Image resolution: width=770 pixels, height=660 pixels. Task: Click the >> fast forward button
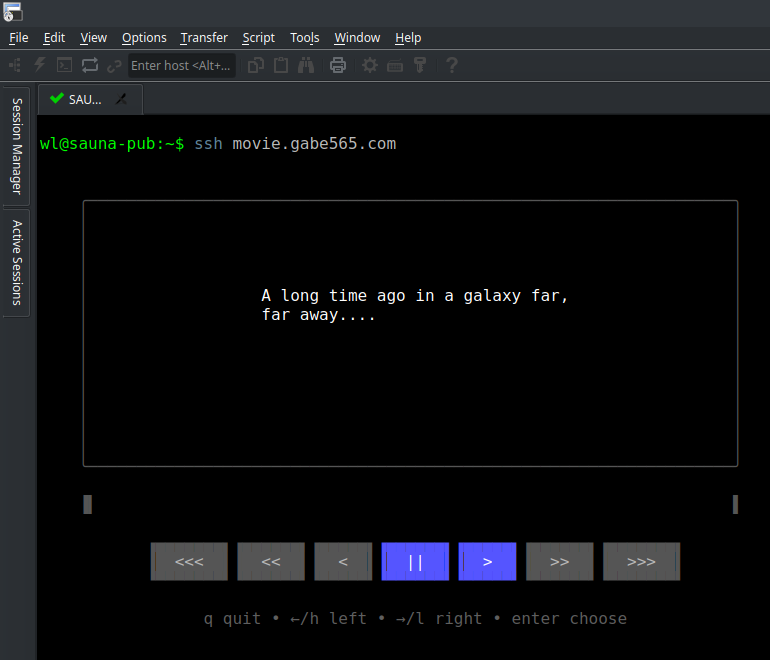[x=560, y=561]
